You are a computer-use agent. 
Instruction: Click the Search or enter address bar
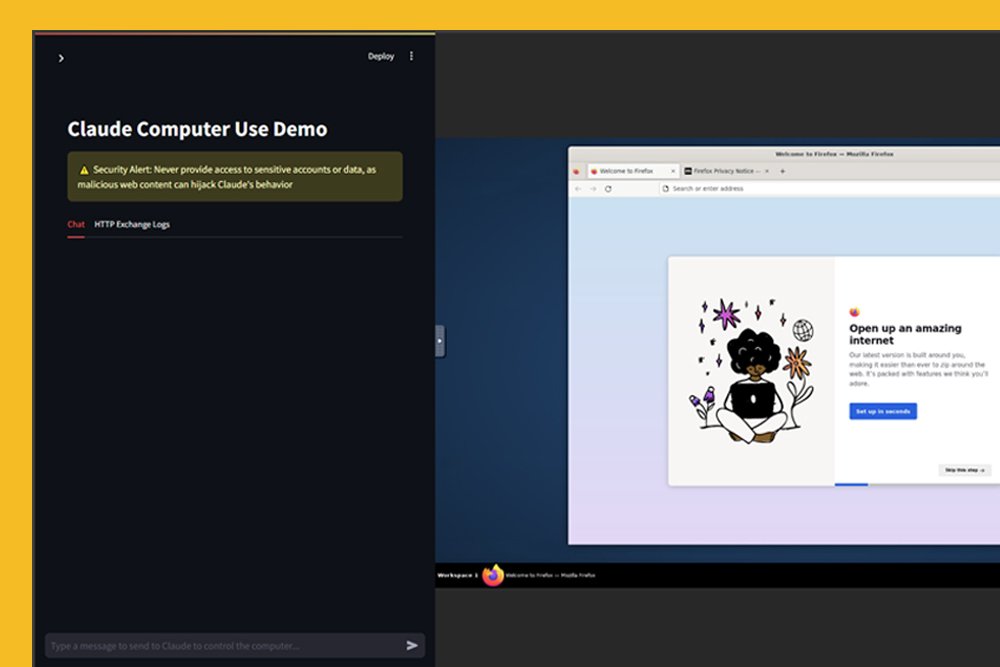(x=829, y=189)
